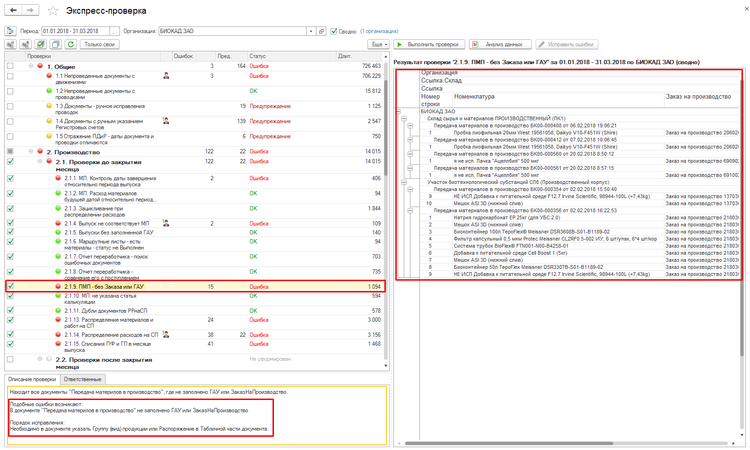The width and height of the screenshot is (750, 450).
Task: Select row 2.1.10 МП: не указана статья калькуляции
Action: 195,299
